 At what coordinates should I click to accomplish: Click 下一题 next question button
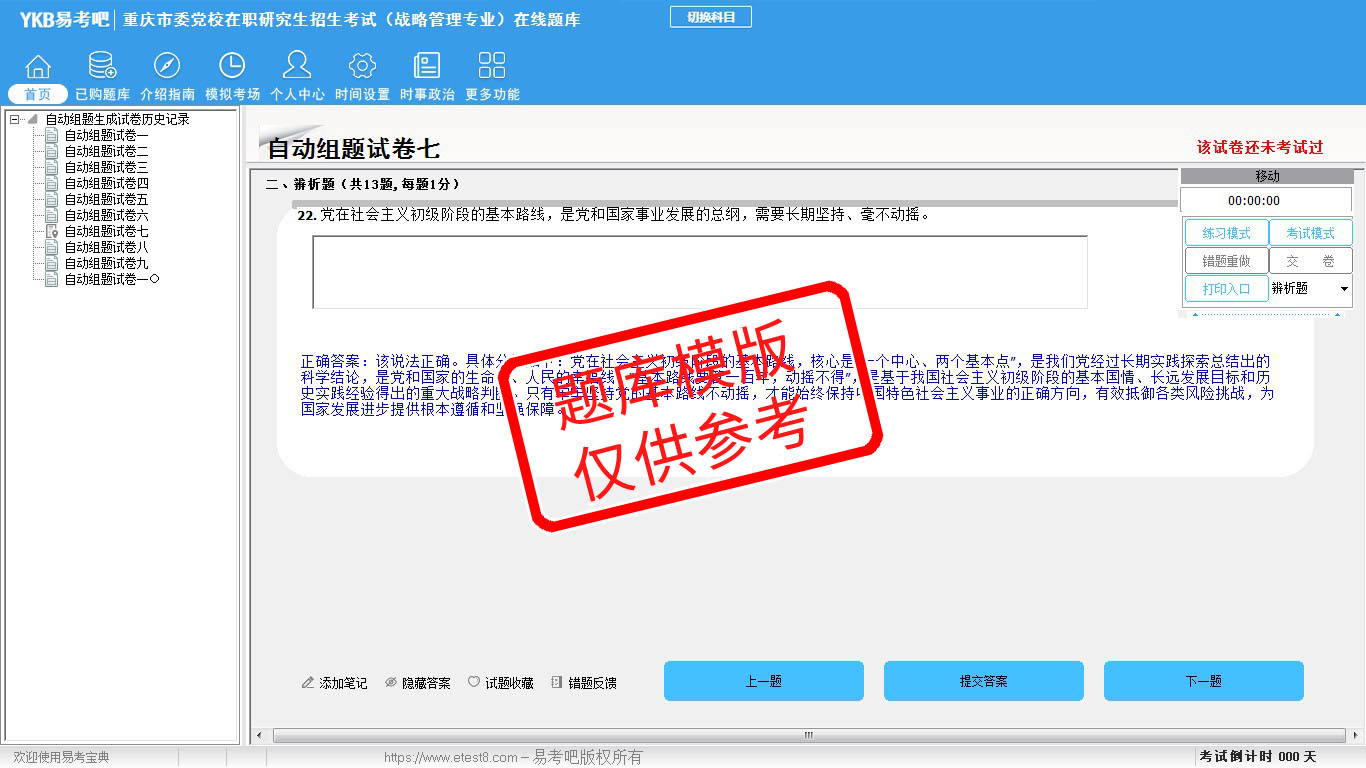coord(1203,681)
